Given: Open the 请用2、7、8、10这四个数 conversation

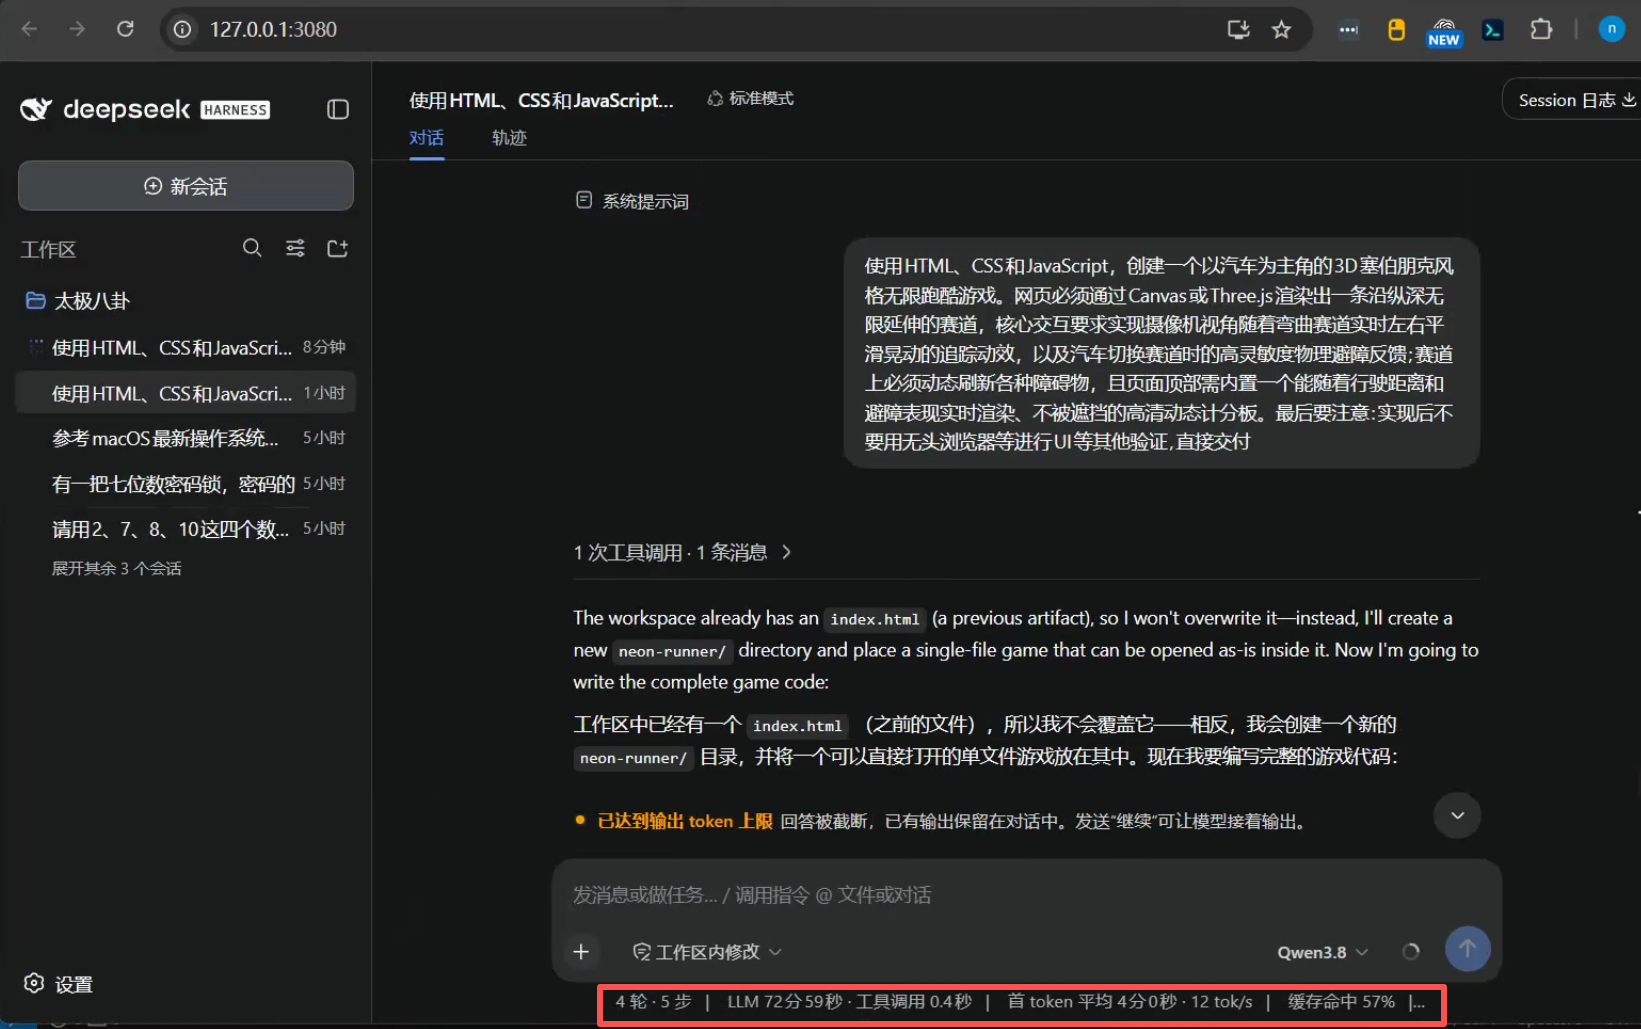Looking at the screenshot, I should click(x=186, y=529).
